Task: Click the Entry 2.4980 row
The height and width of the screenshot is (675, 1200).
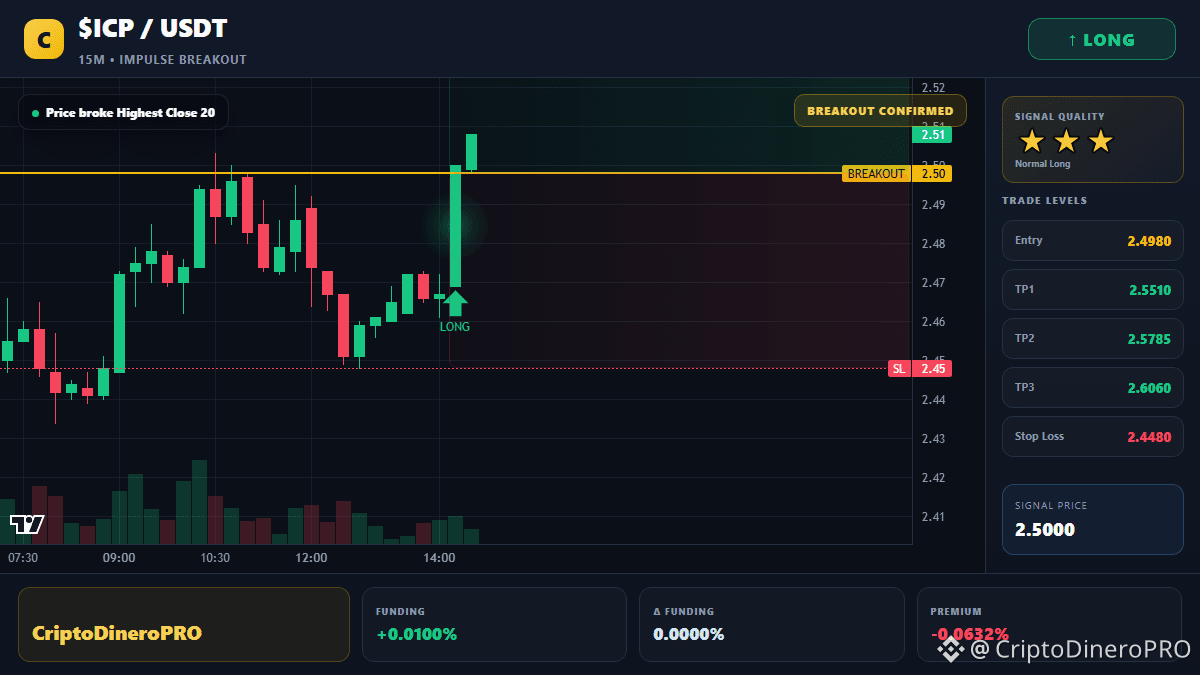Action: (1093, 240)
